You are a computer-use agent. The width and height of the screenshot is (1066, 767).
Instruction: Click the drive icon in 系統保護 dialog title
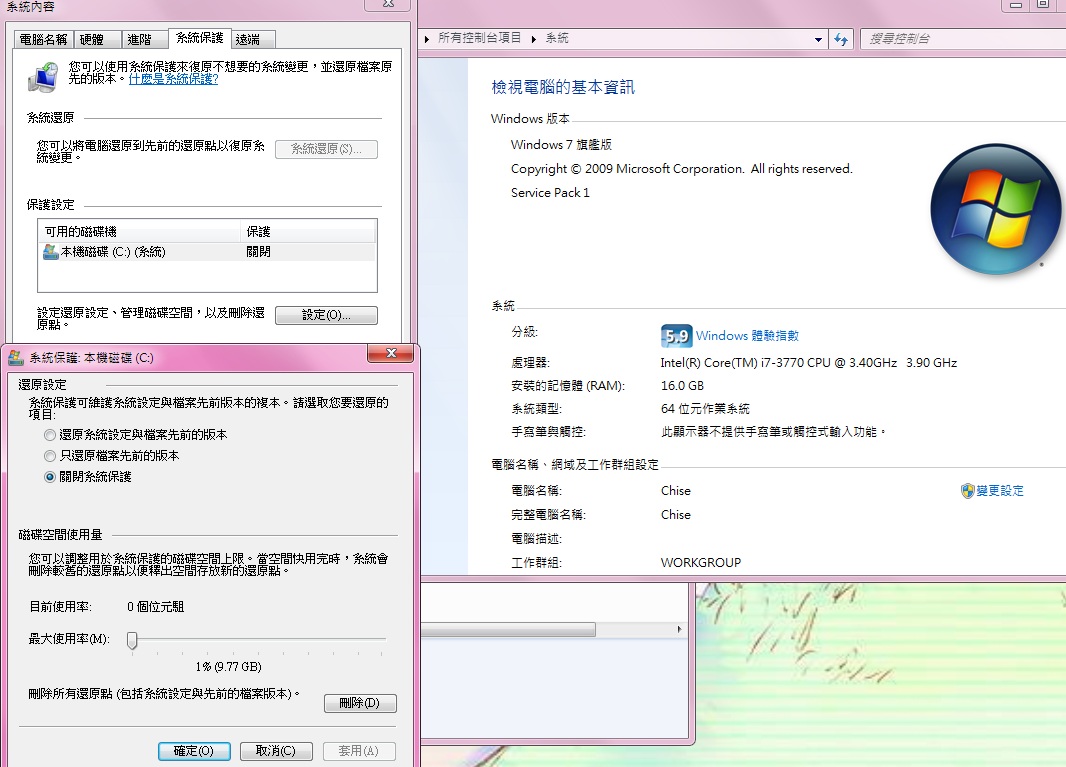pyautogui.click(x=16, y=358)
